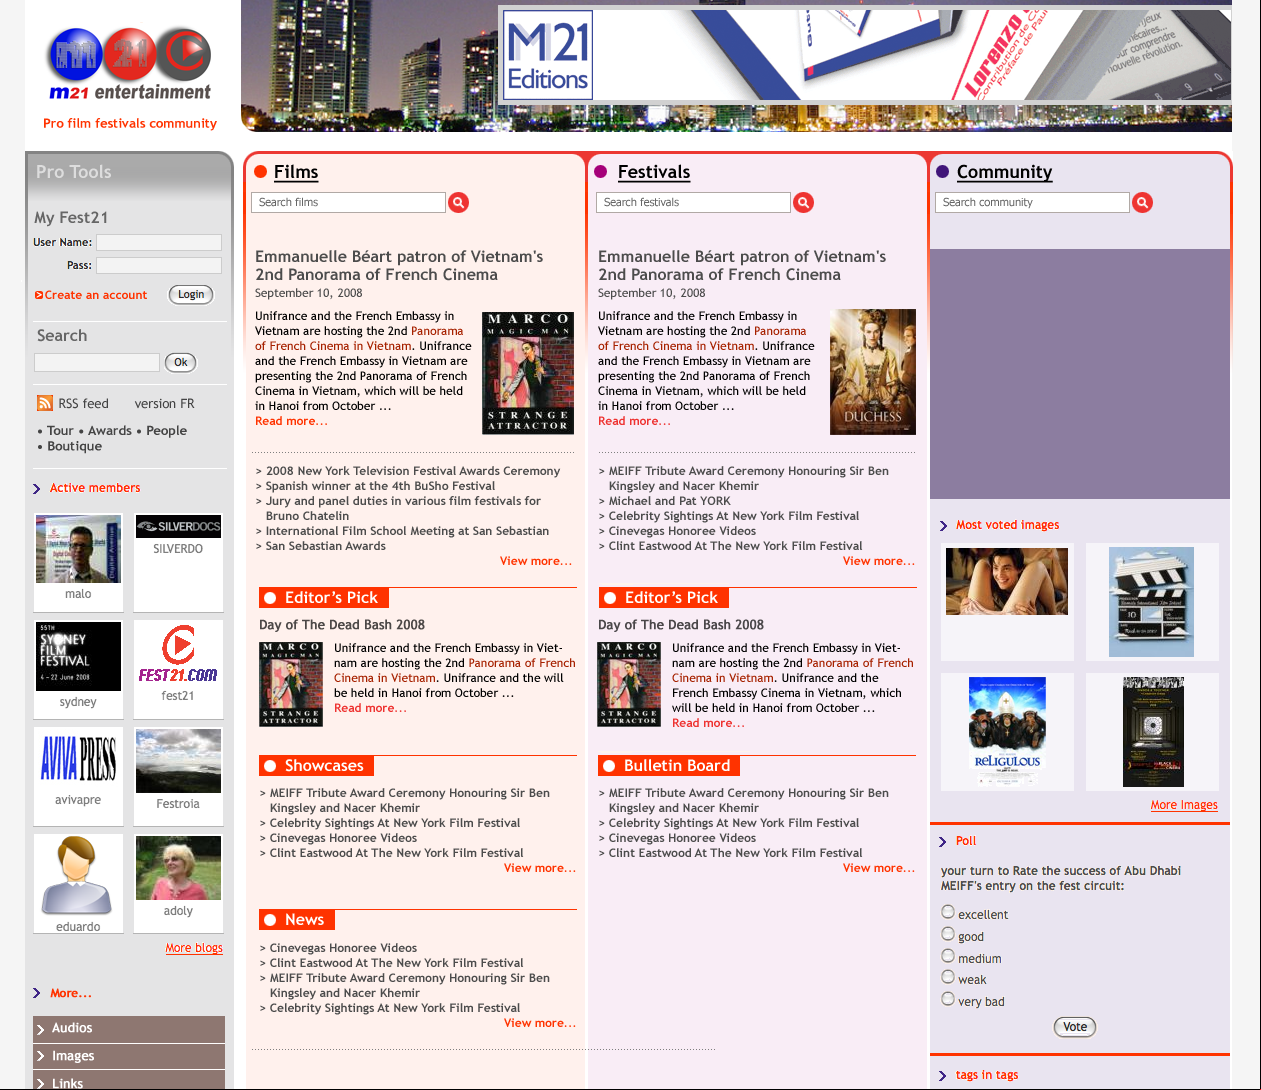Open the Marco Strange Attractor poster in Films
This screenshot has width=1261, height=1090.
click(x=528, y=373)
